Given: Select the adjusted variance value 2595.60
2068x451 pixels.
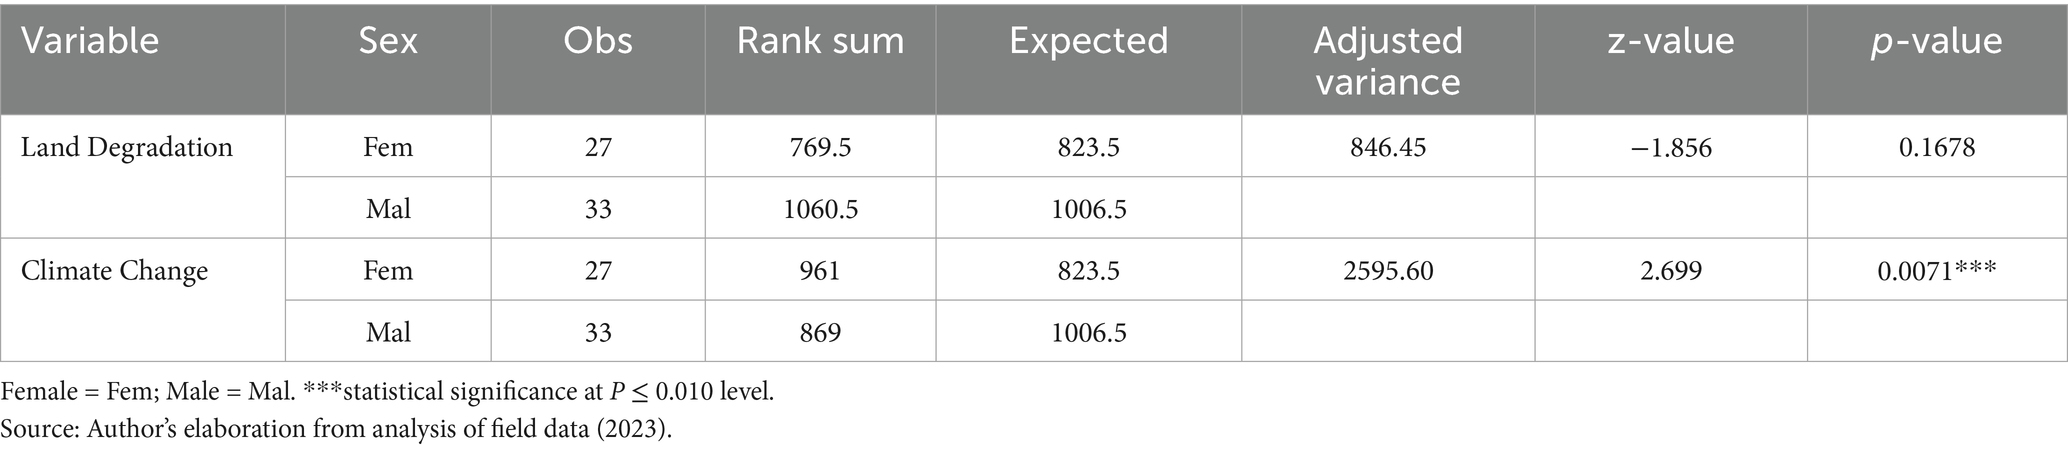Looking at the screenshot, I should 1388,271.
